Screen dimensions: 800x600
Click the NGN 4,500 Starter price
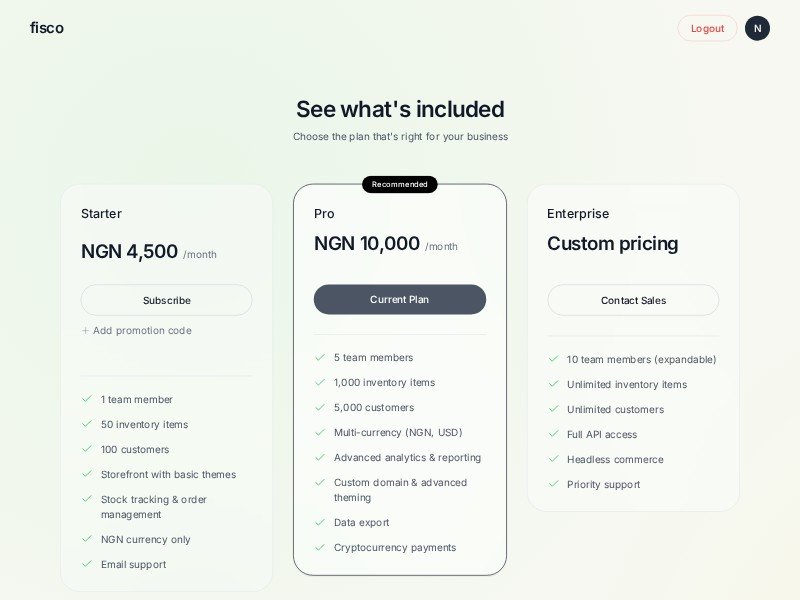tap(129, 252)
